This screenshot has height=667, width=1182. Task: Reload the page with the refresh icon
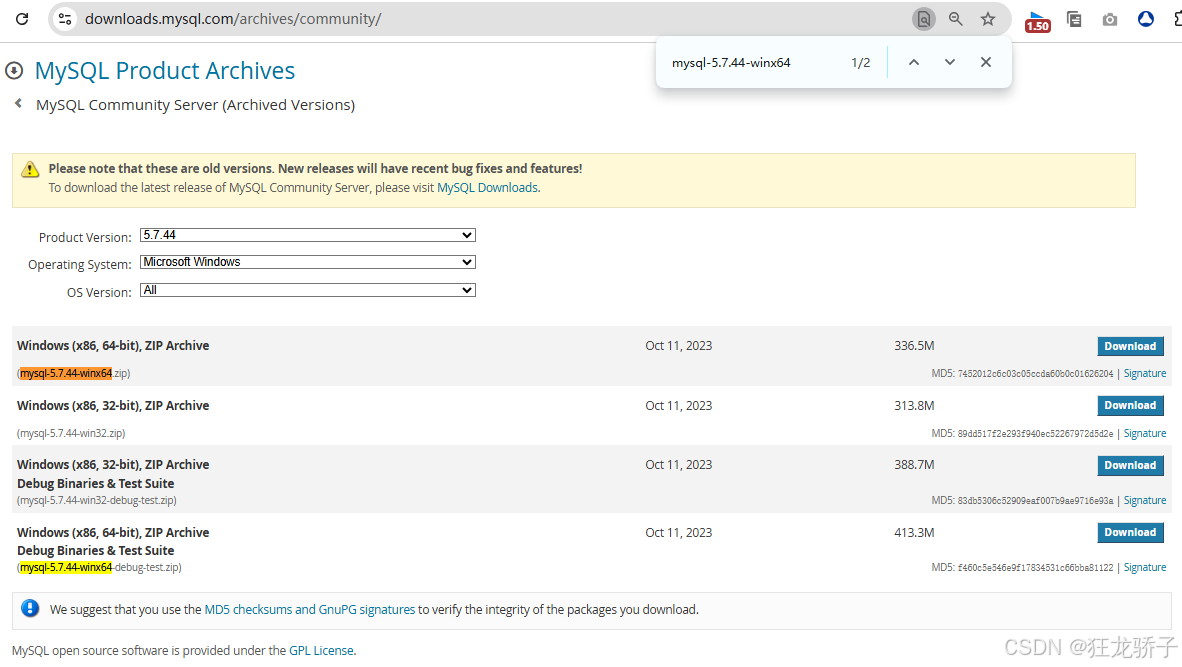(22, 19)
